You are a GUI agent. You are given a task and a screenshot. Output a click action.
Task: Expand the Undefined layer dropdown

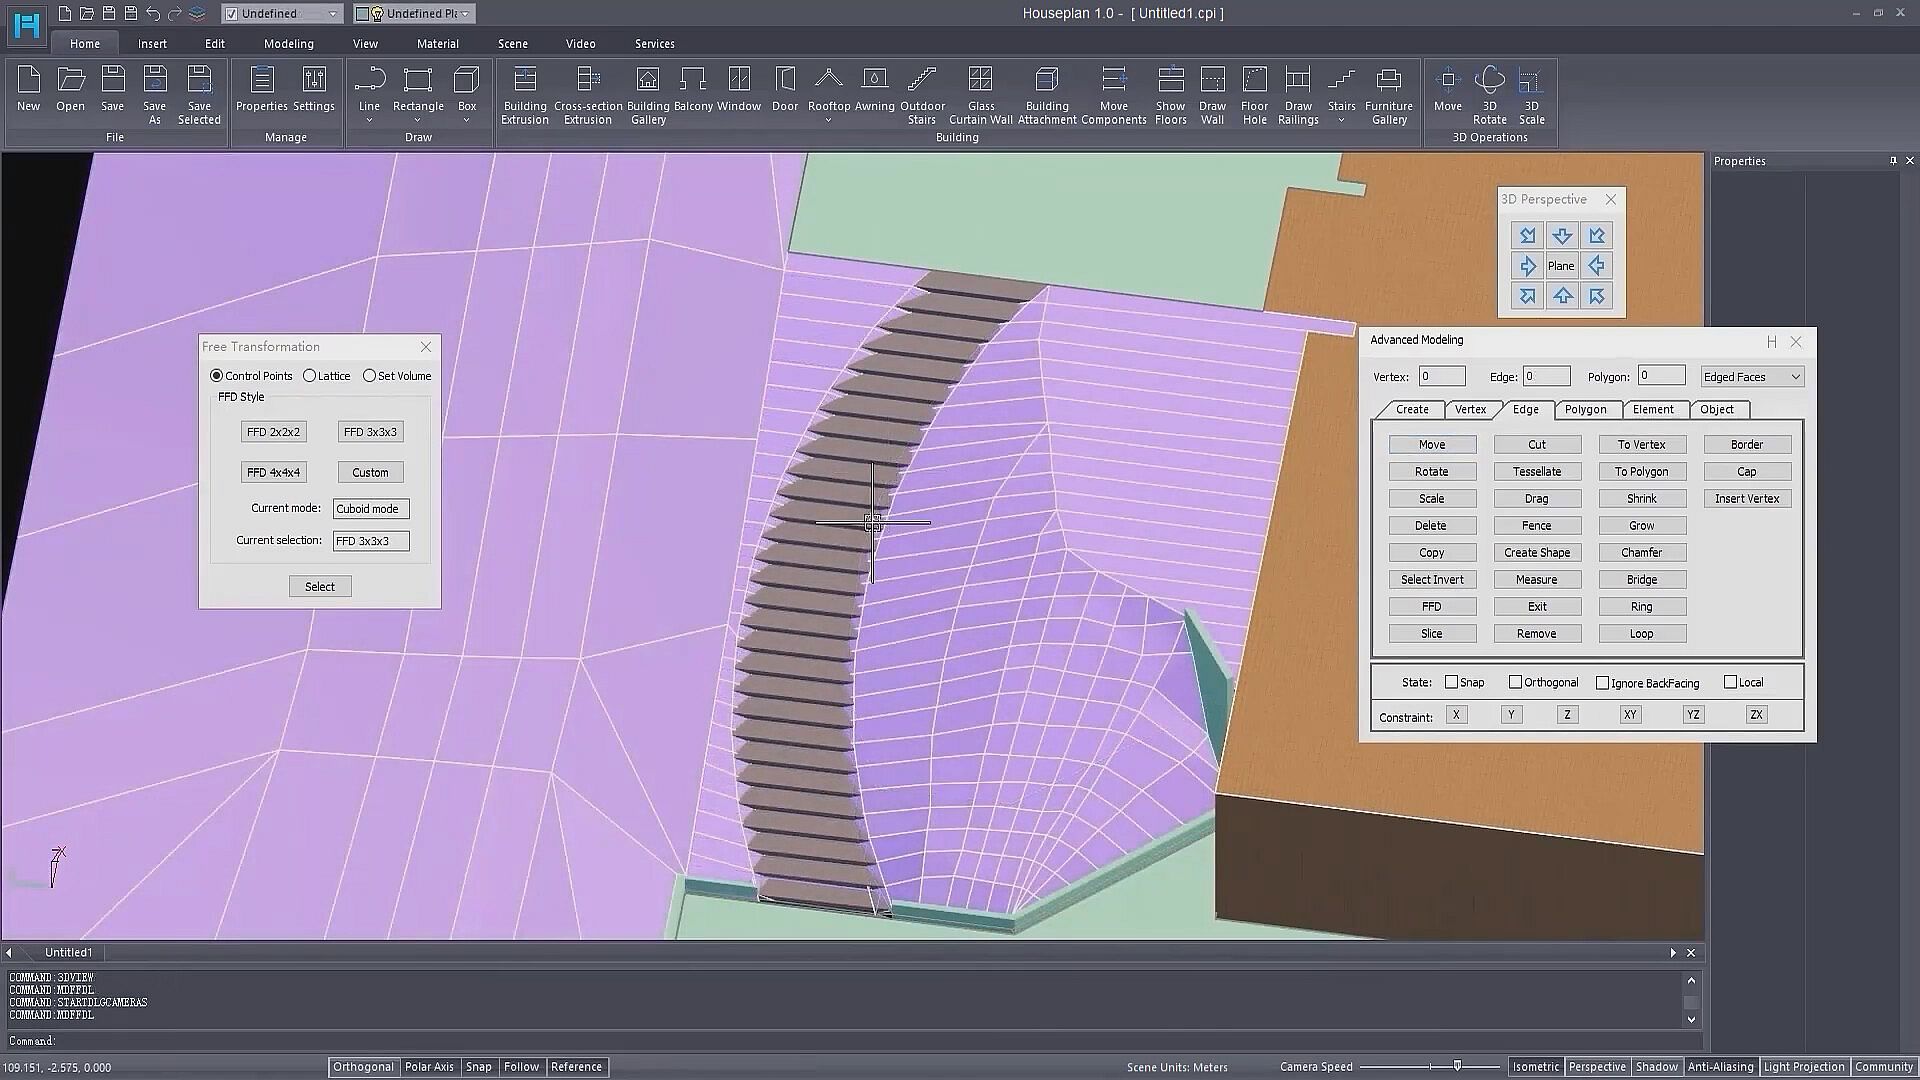[x=332, y=14]
